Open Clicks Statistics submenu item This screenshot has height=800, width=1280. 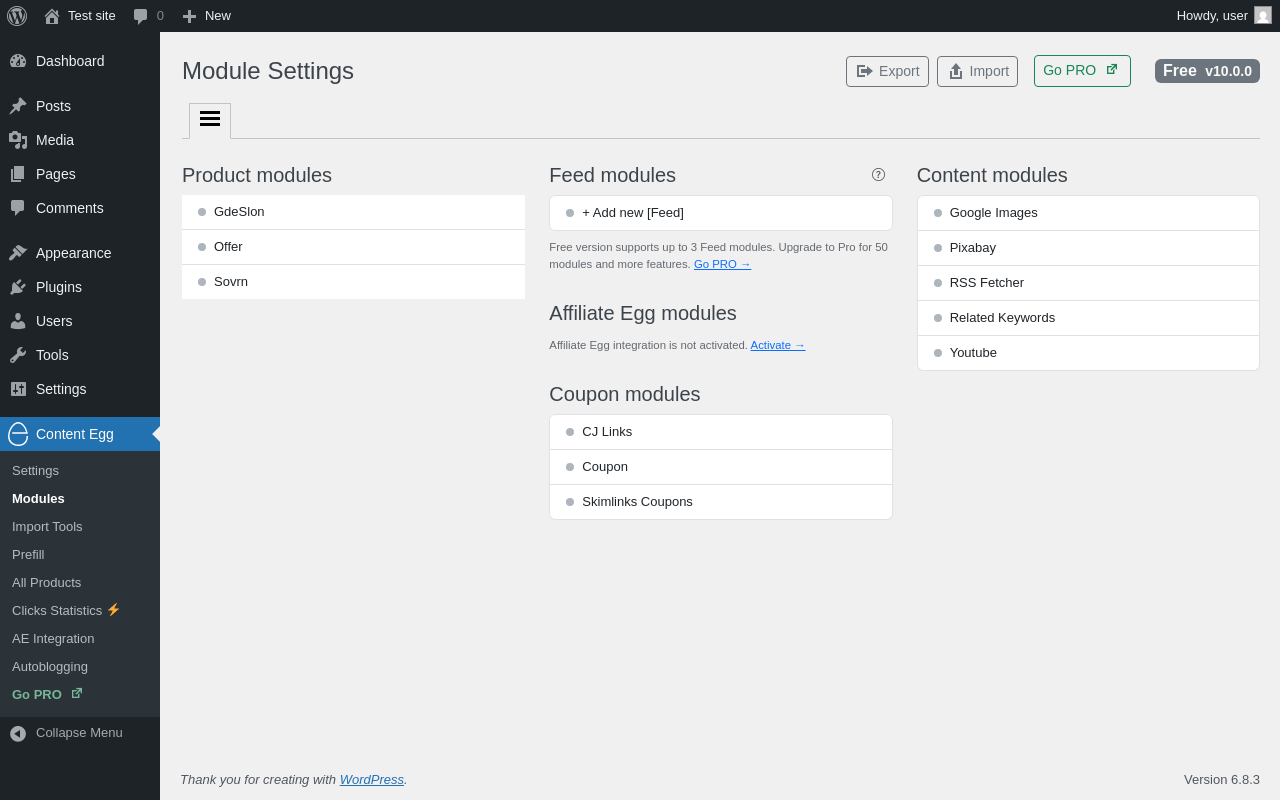pos(57,611)
